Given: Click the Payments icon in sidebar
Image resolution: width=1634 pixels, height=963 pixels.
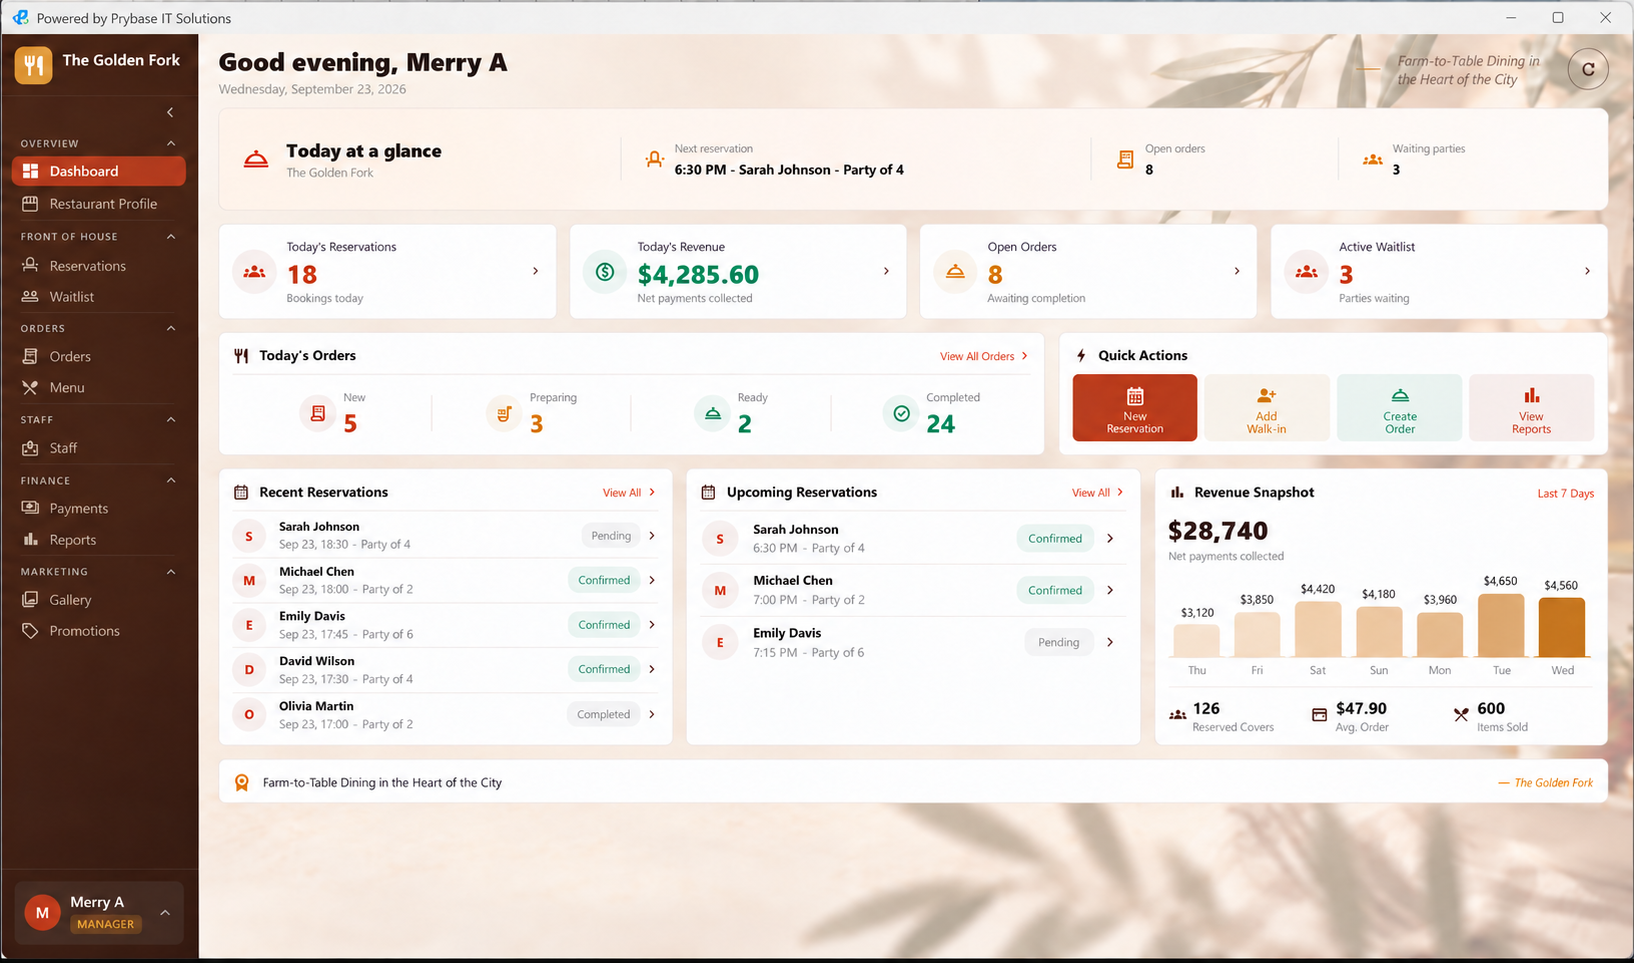Looking at the screenshot, I should pos(30,508).
